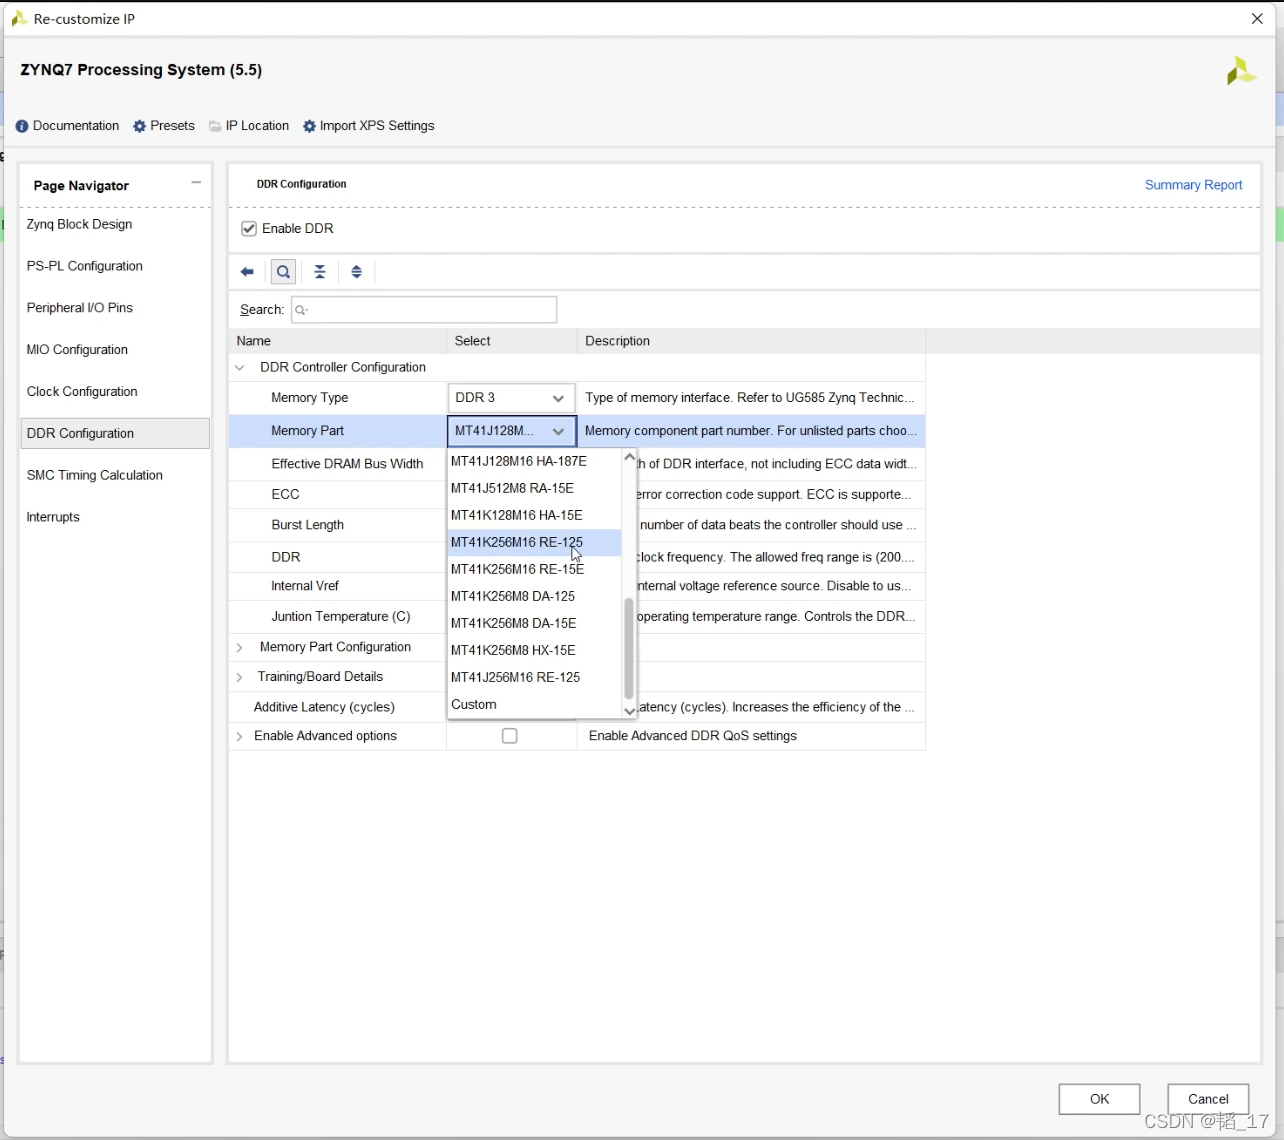Collapse the DDR Controller Configuration group

point(240,368)
